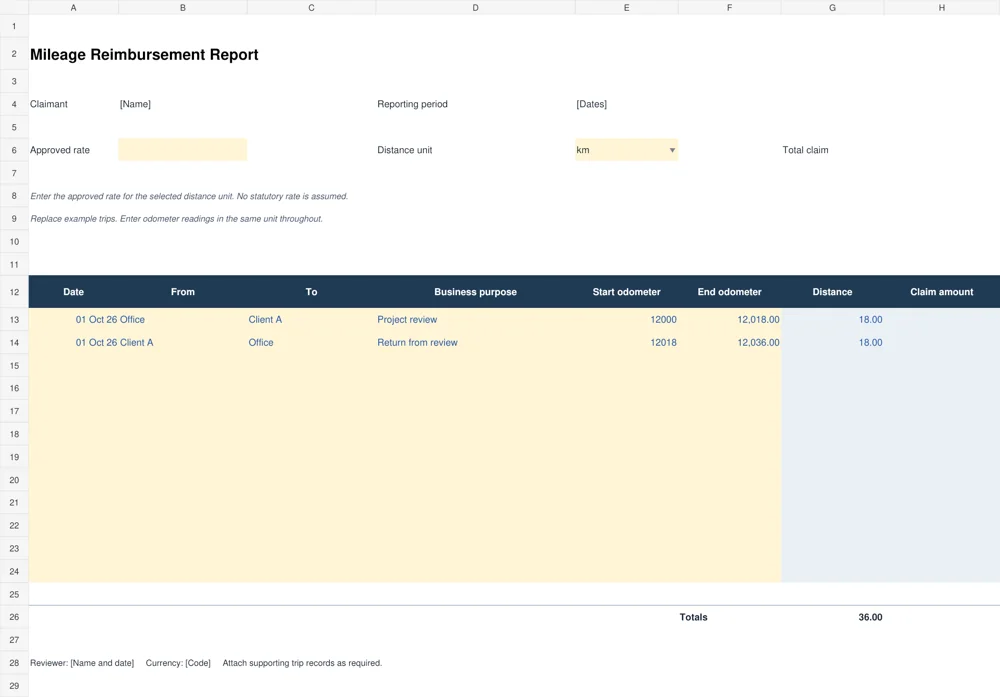Select row 12 header
This screenshot has width=1000, height=697.
coord(14,292)
